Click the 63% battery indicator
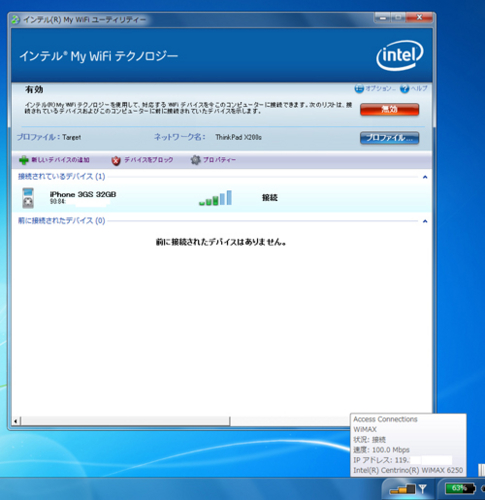 [460, 489]
